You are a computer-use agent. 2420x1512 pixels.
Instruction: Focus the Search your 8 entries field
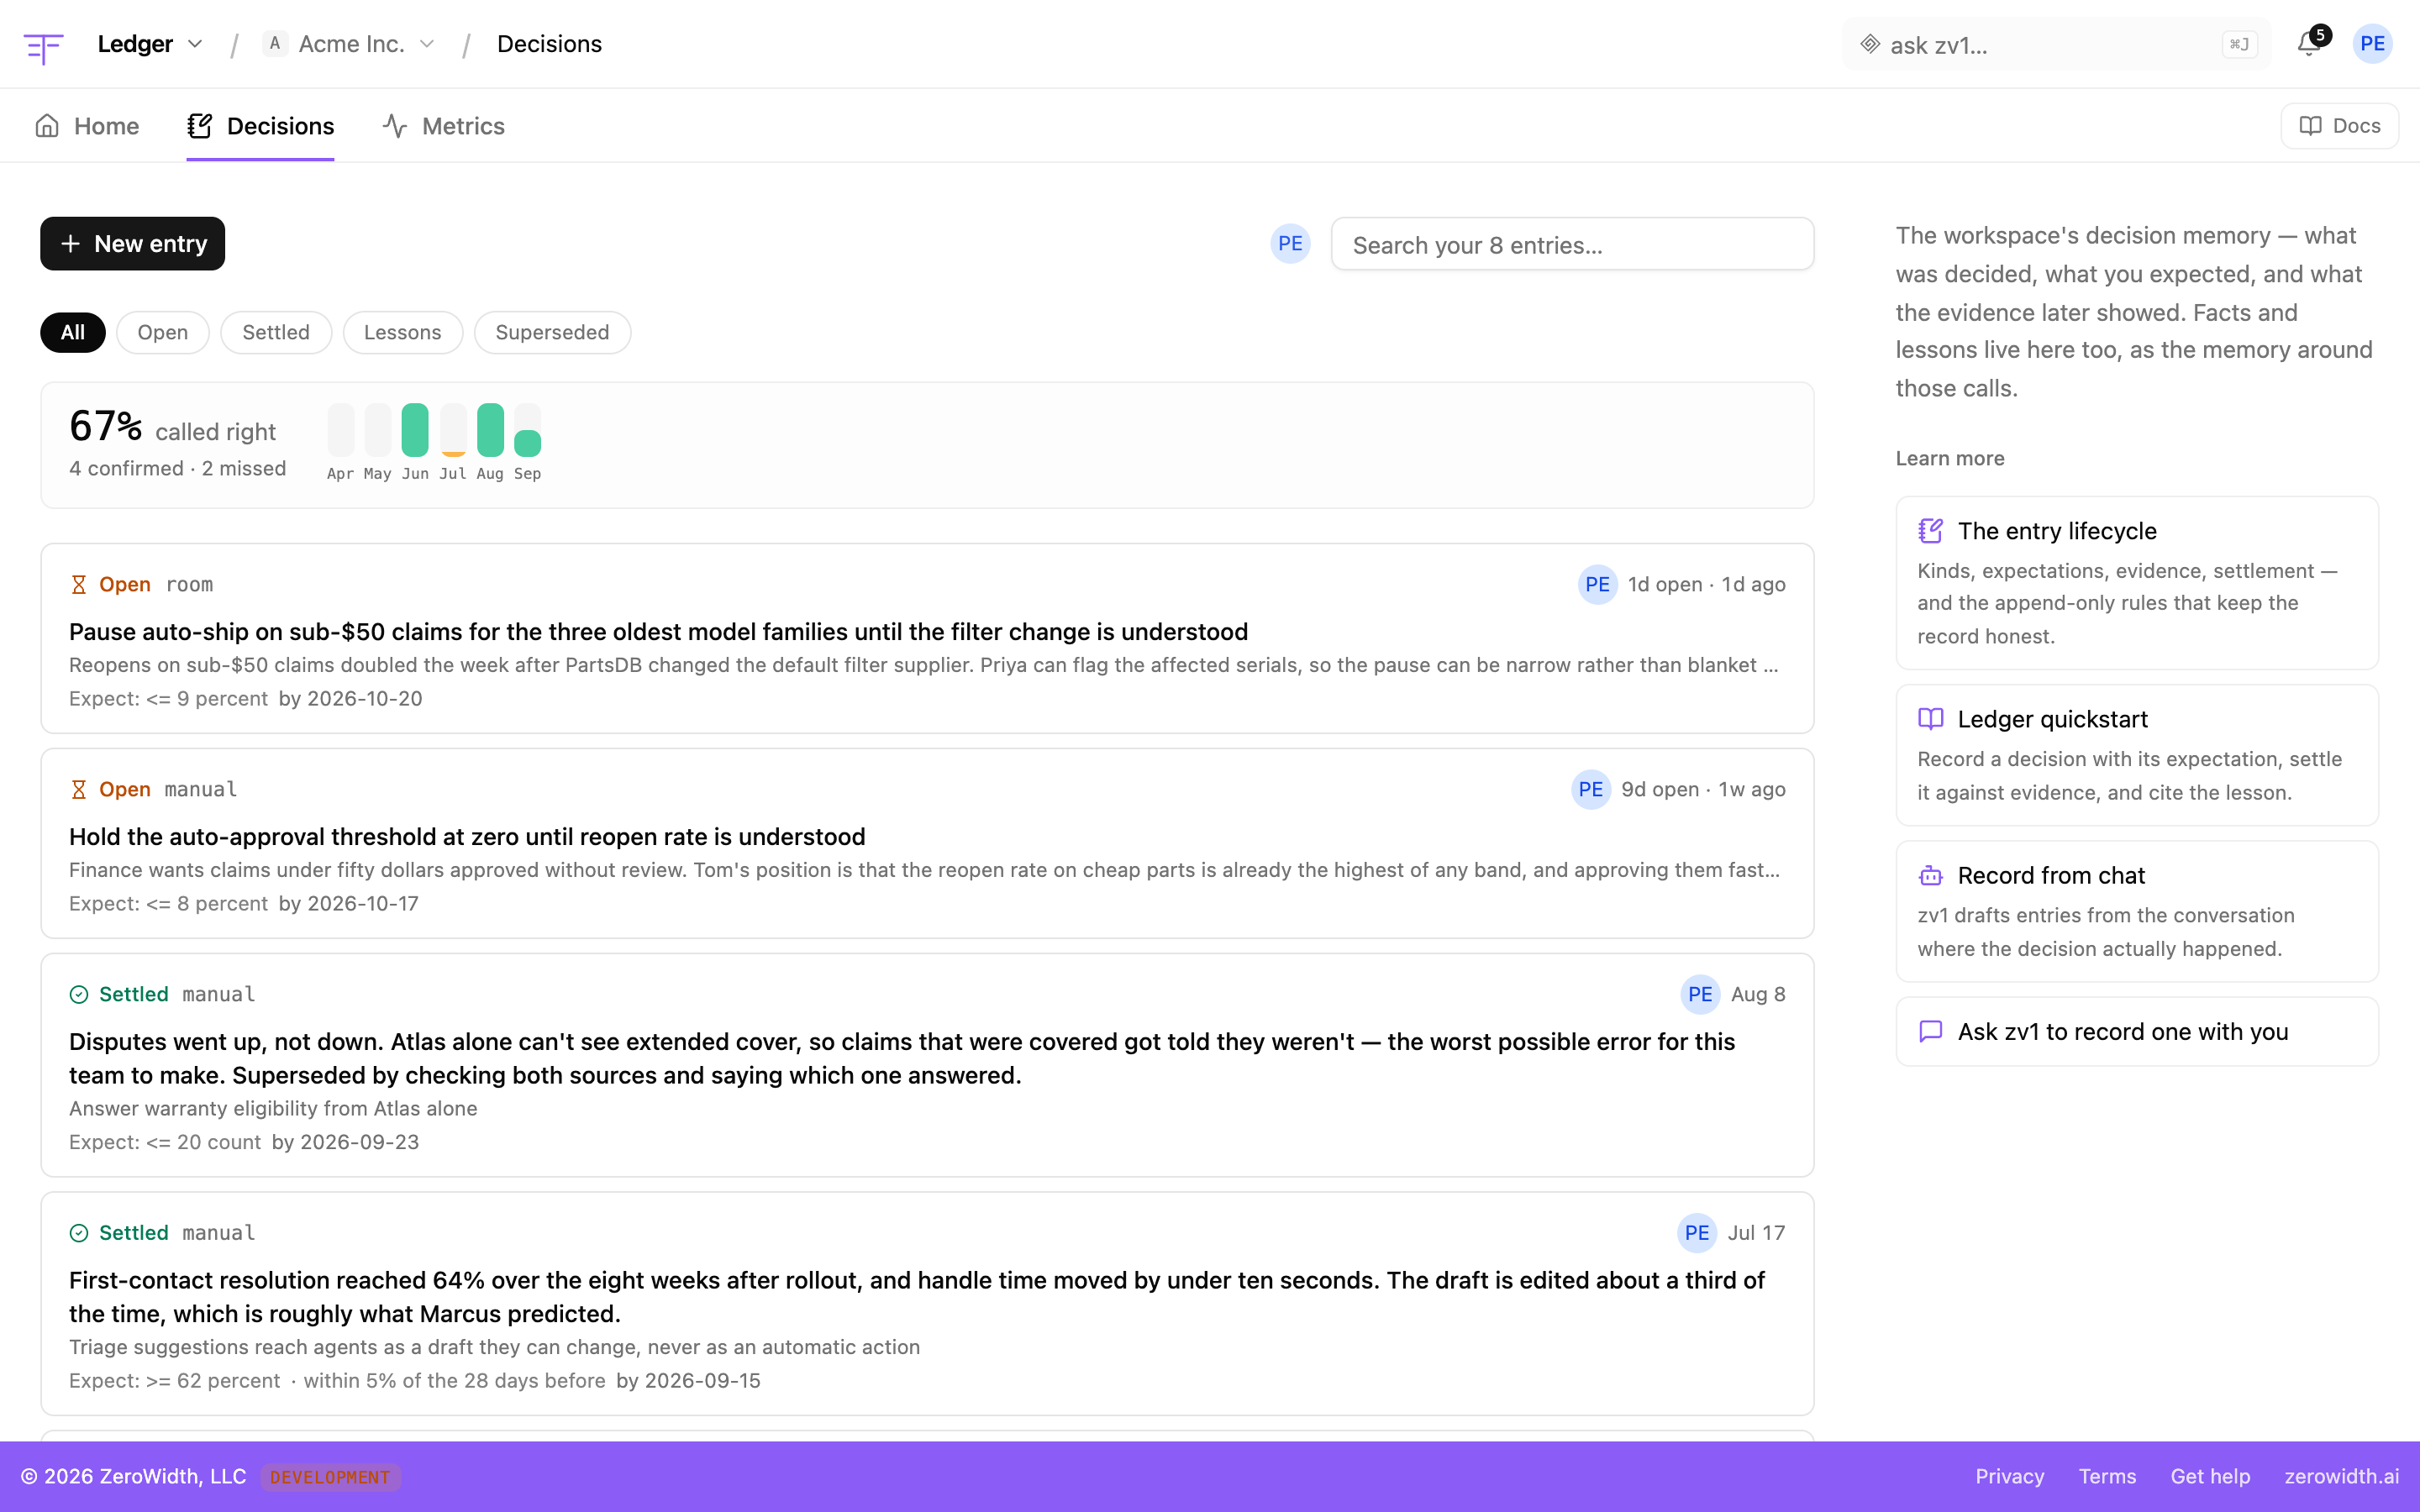(1572, 244)
